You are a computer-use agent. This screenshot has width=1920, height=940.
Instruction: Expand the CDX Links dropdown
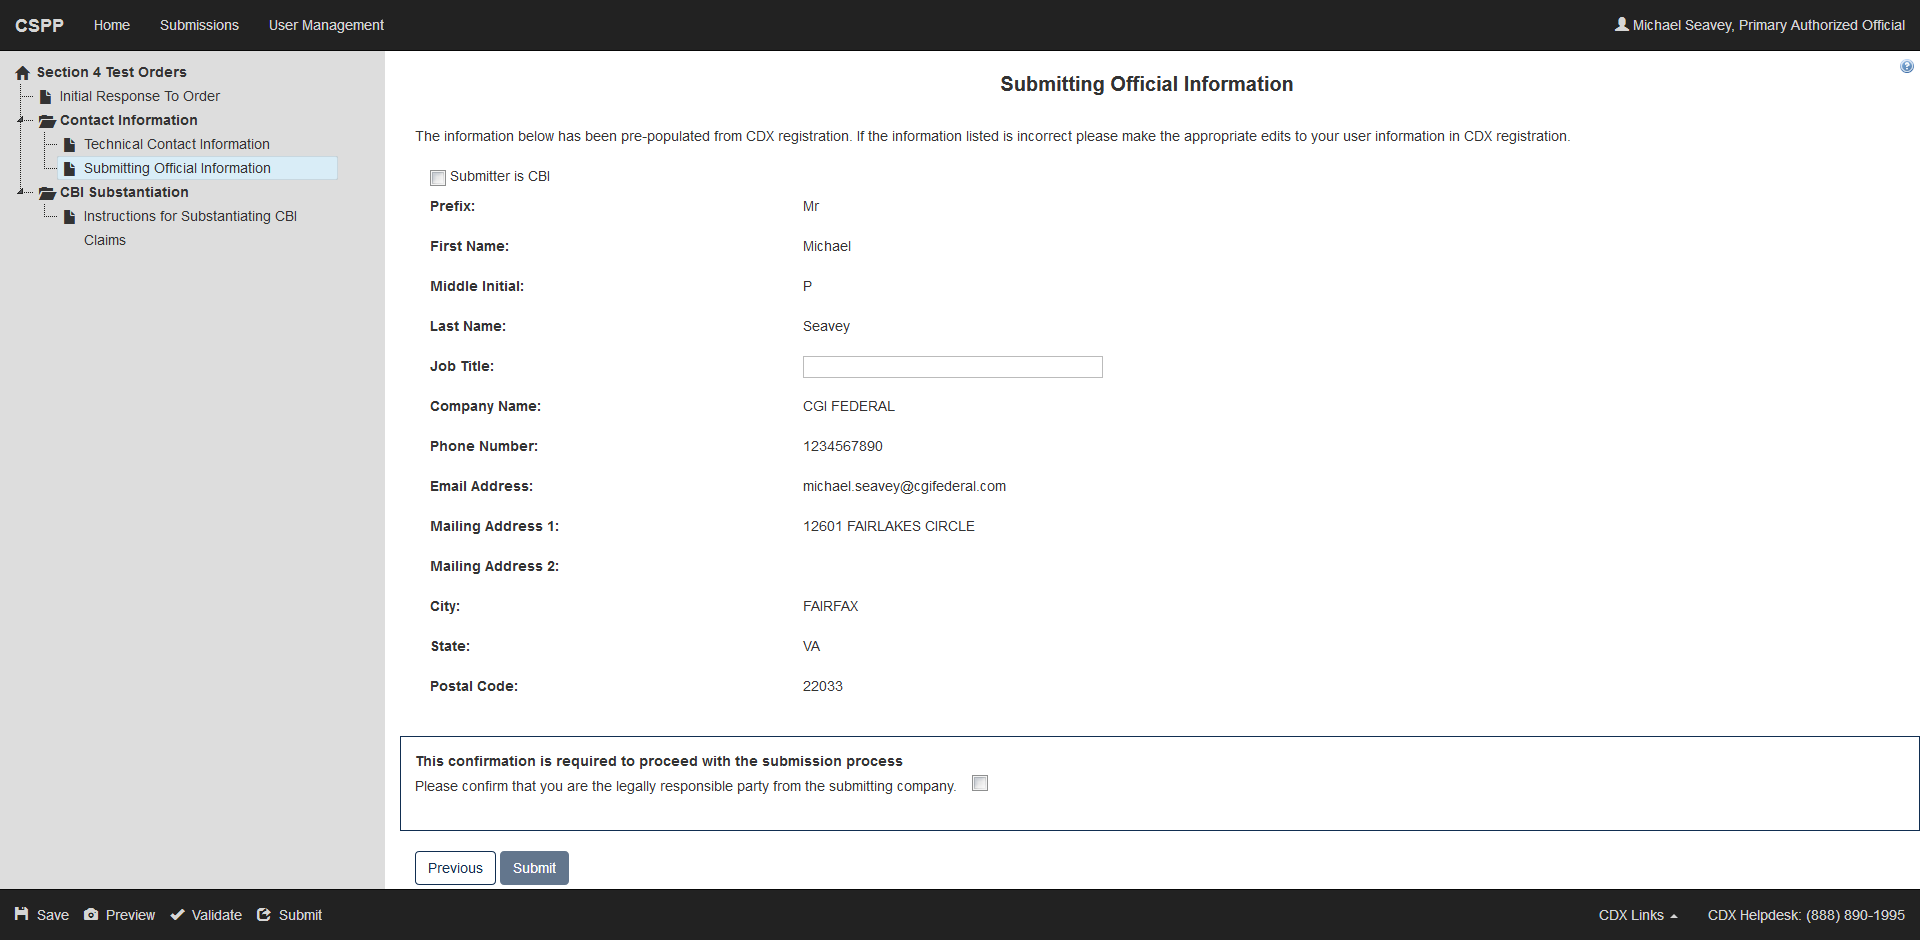[x=1637, y=915]
